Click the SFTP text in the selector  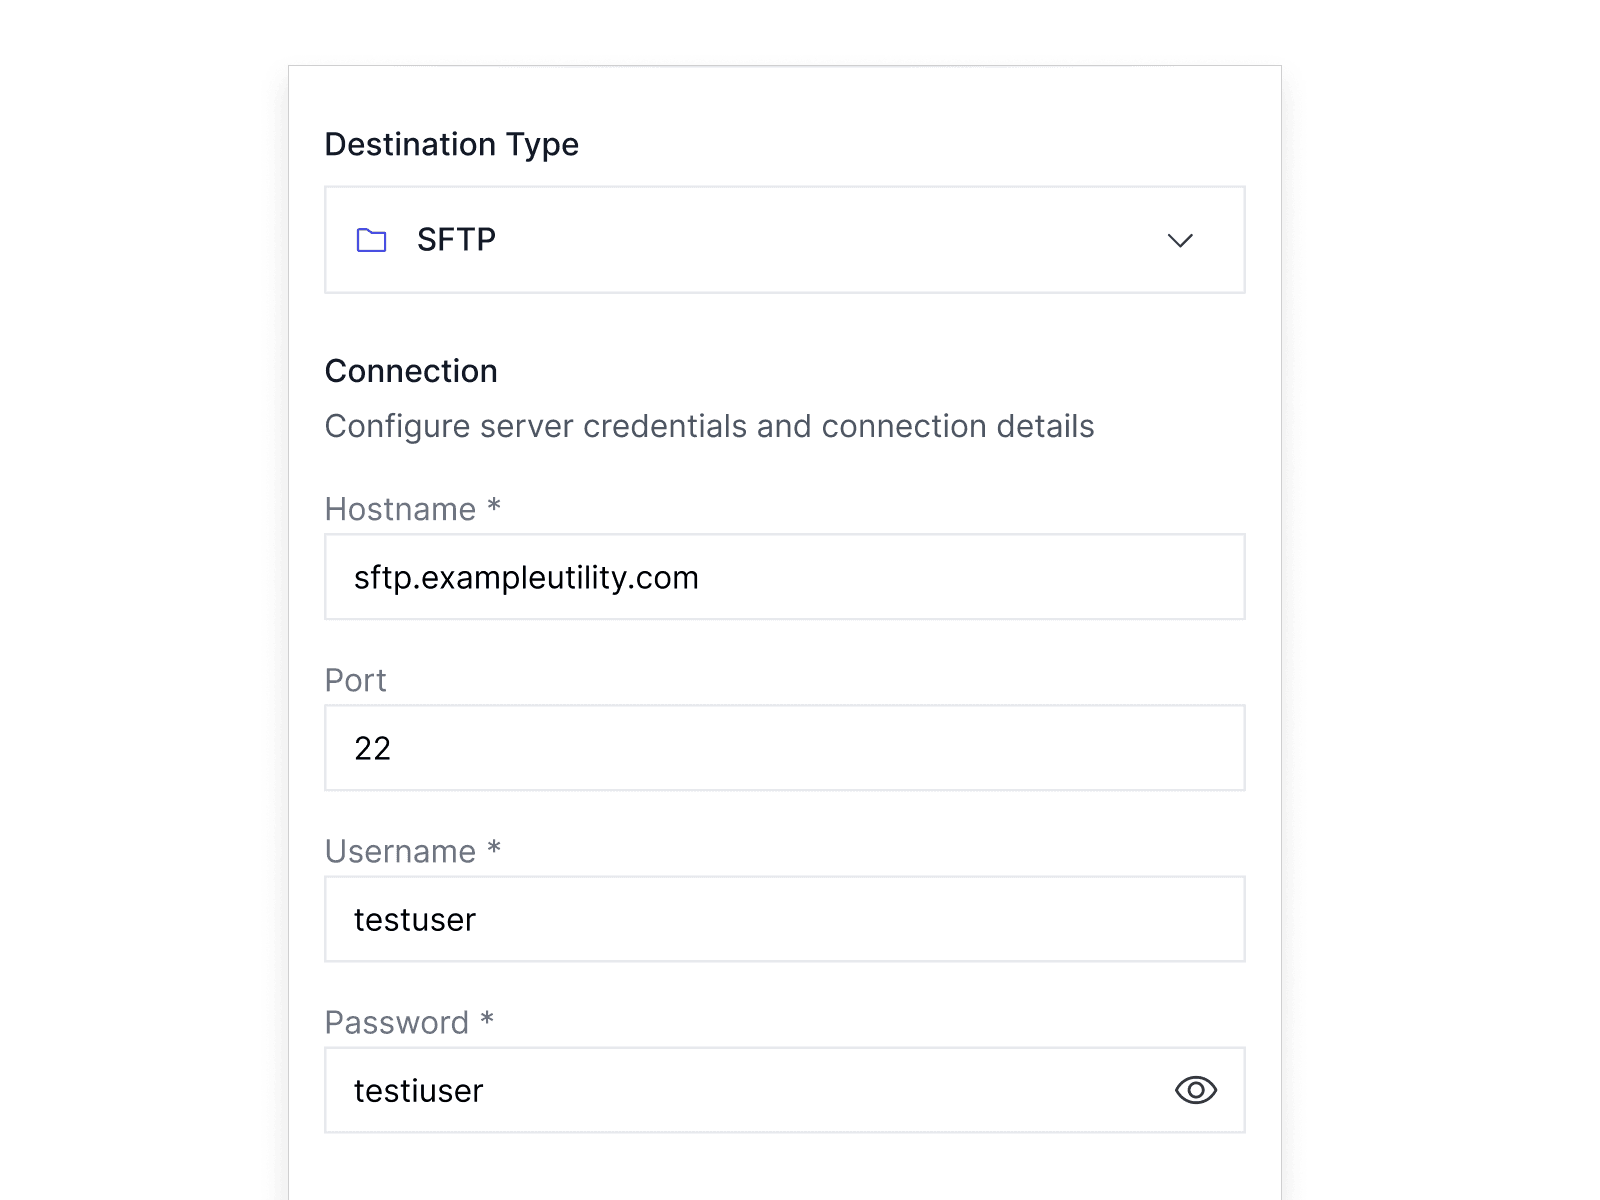(455, 240)
